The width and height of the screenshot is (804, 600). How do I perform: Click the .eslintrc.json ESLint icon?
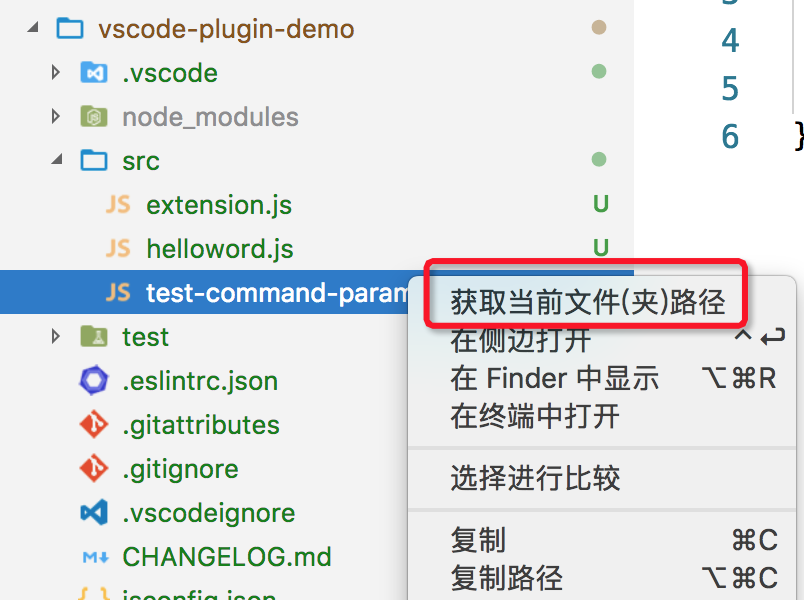tap(94, 381)
